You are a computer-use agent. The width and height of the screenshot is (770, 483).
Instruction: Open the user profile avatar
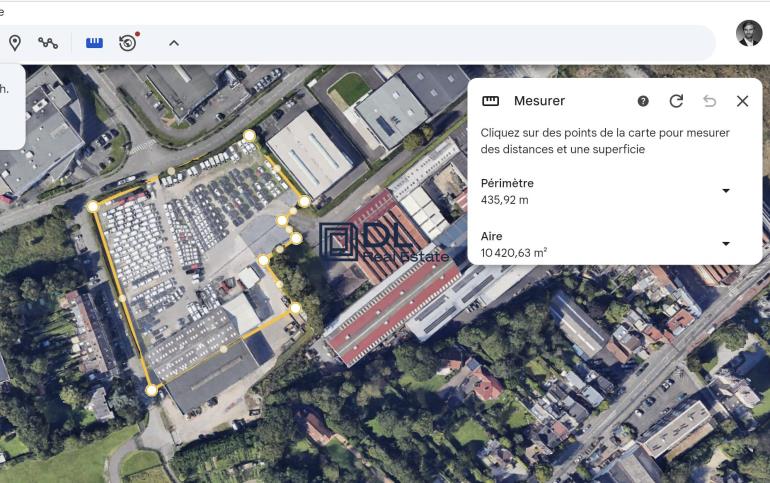[748, 33]
